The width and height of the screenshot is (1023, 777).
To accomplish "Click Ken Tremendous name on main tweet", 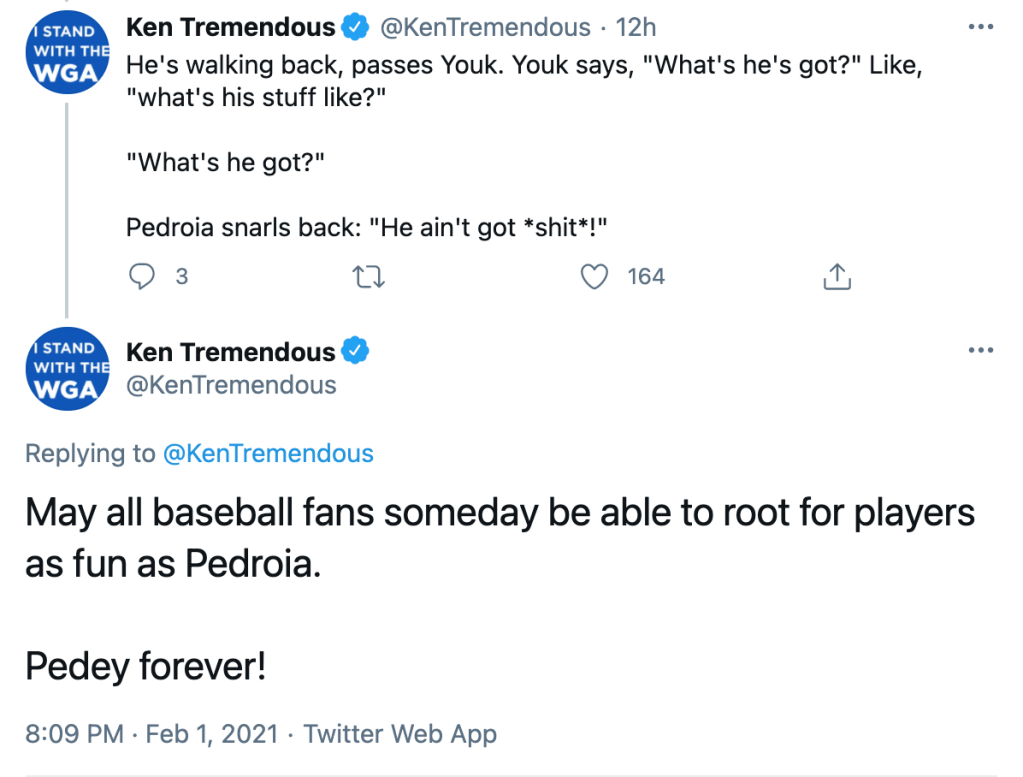I will point(231,352).
